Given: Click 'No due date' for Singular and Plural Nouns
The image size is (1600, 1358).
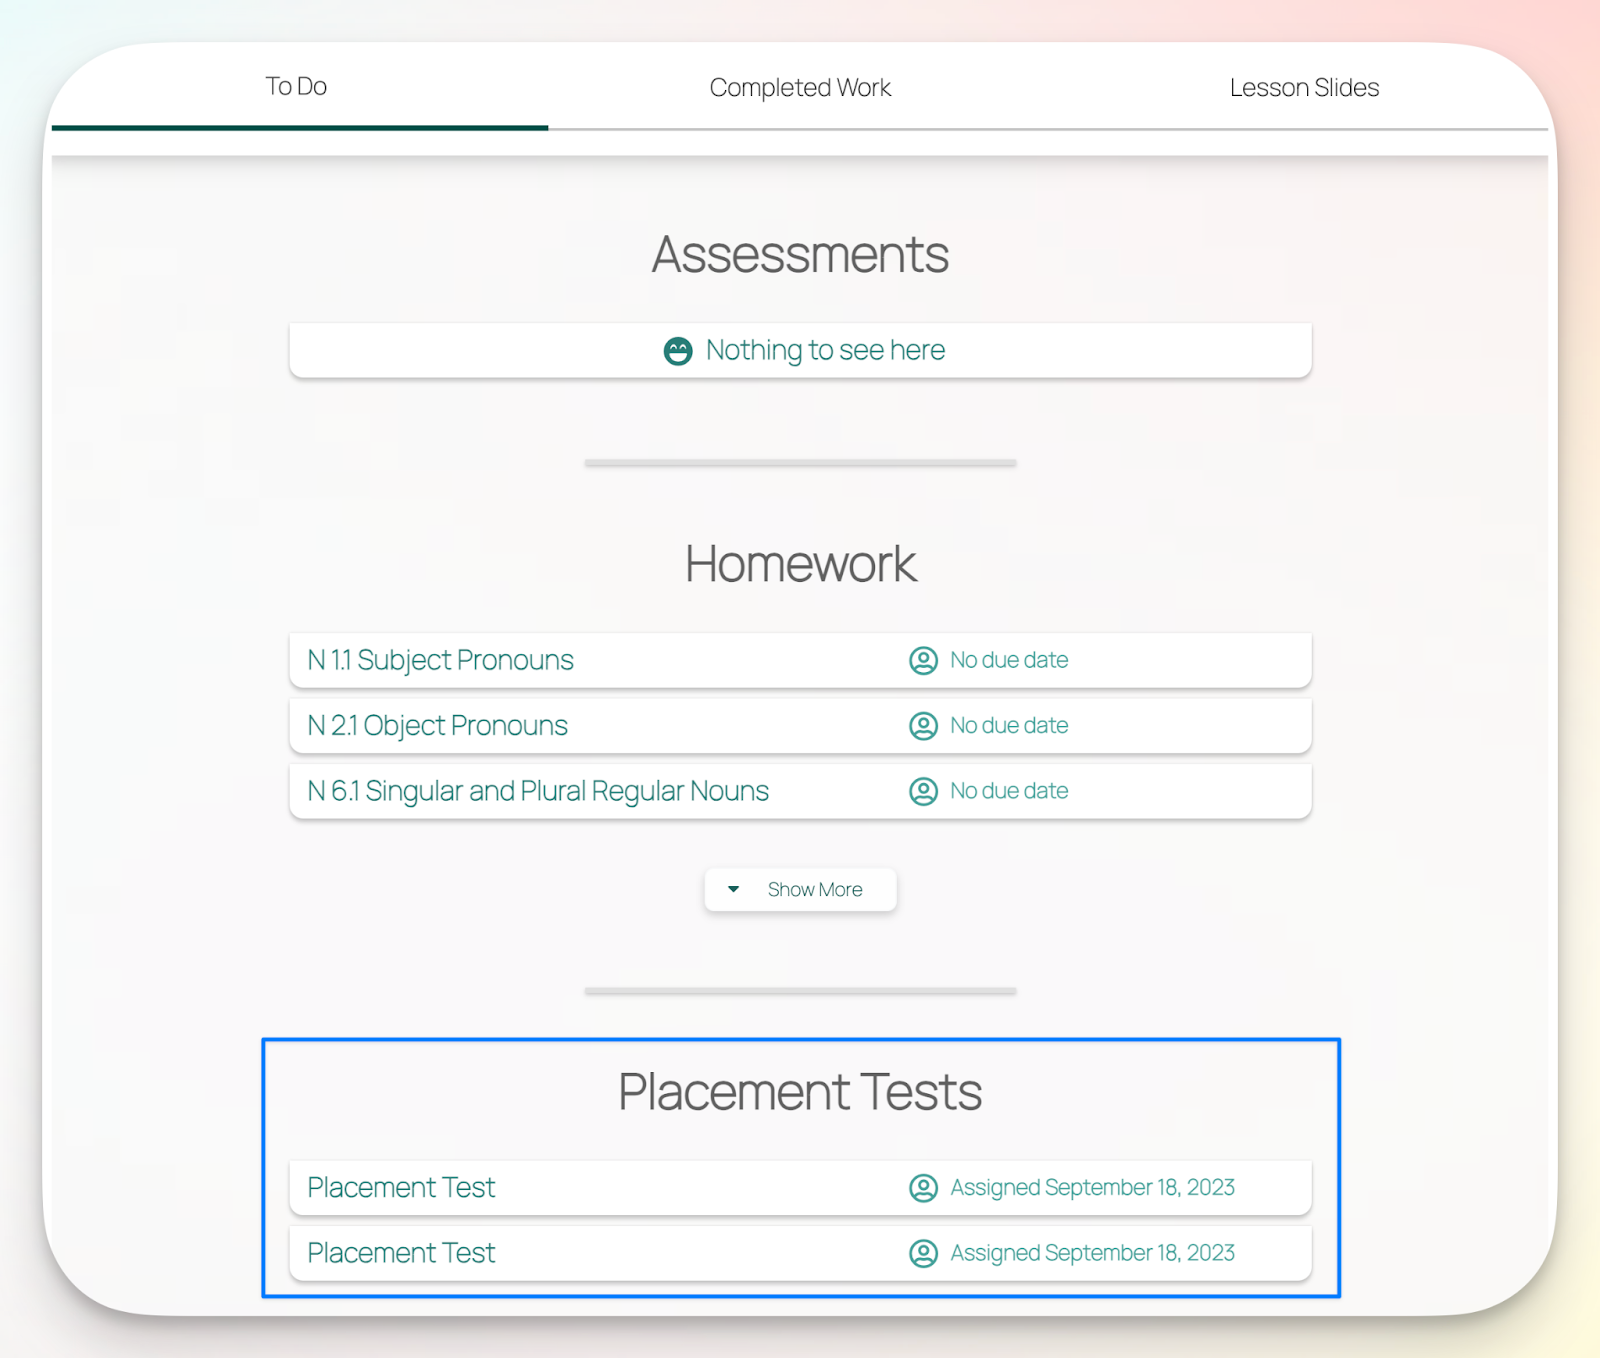Looking at the screenshot, I should click(x=1009, y=791).
